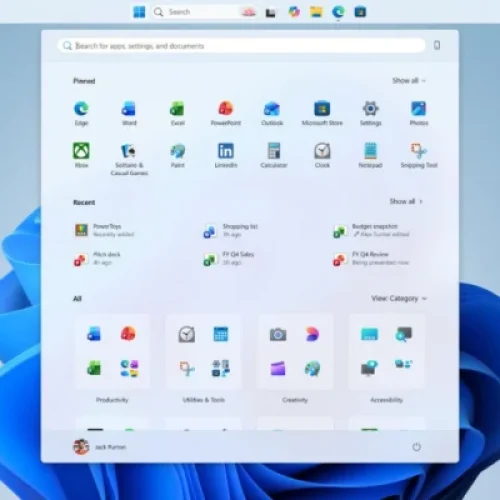Open Budget snapshot recent file
Image resolution: width=500 pixels, height=500 pixels.
pyautogui.click(x=371, y=230)
